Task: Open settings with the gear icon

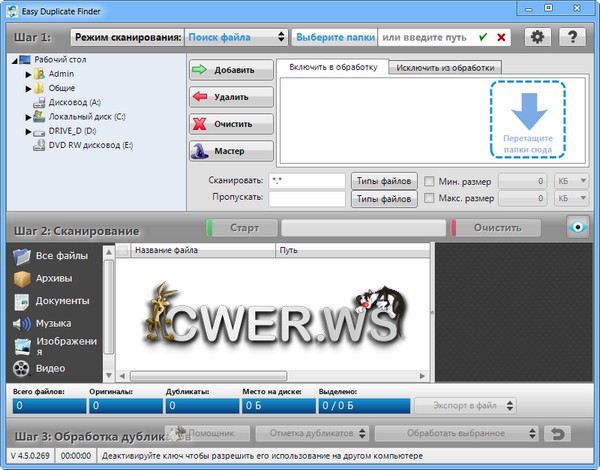Action: (537, 37)
